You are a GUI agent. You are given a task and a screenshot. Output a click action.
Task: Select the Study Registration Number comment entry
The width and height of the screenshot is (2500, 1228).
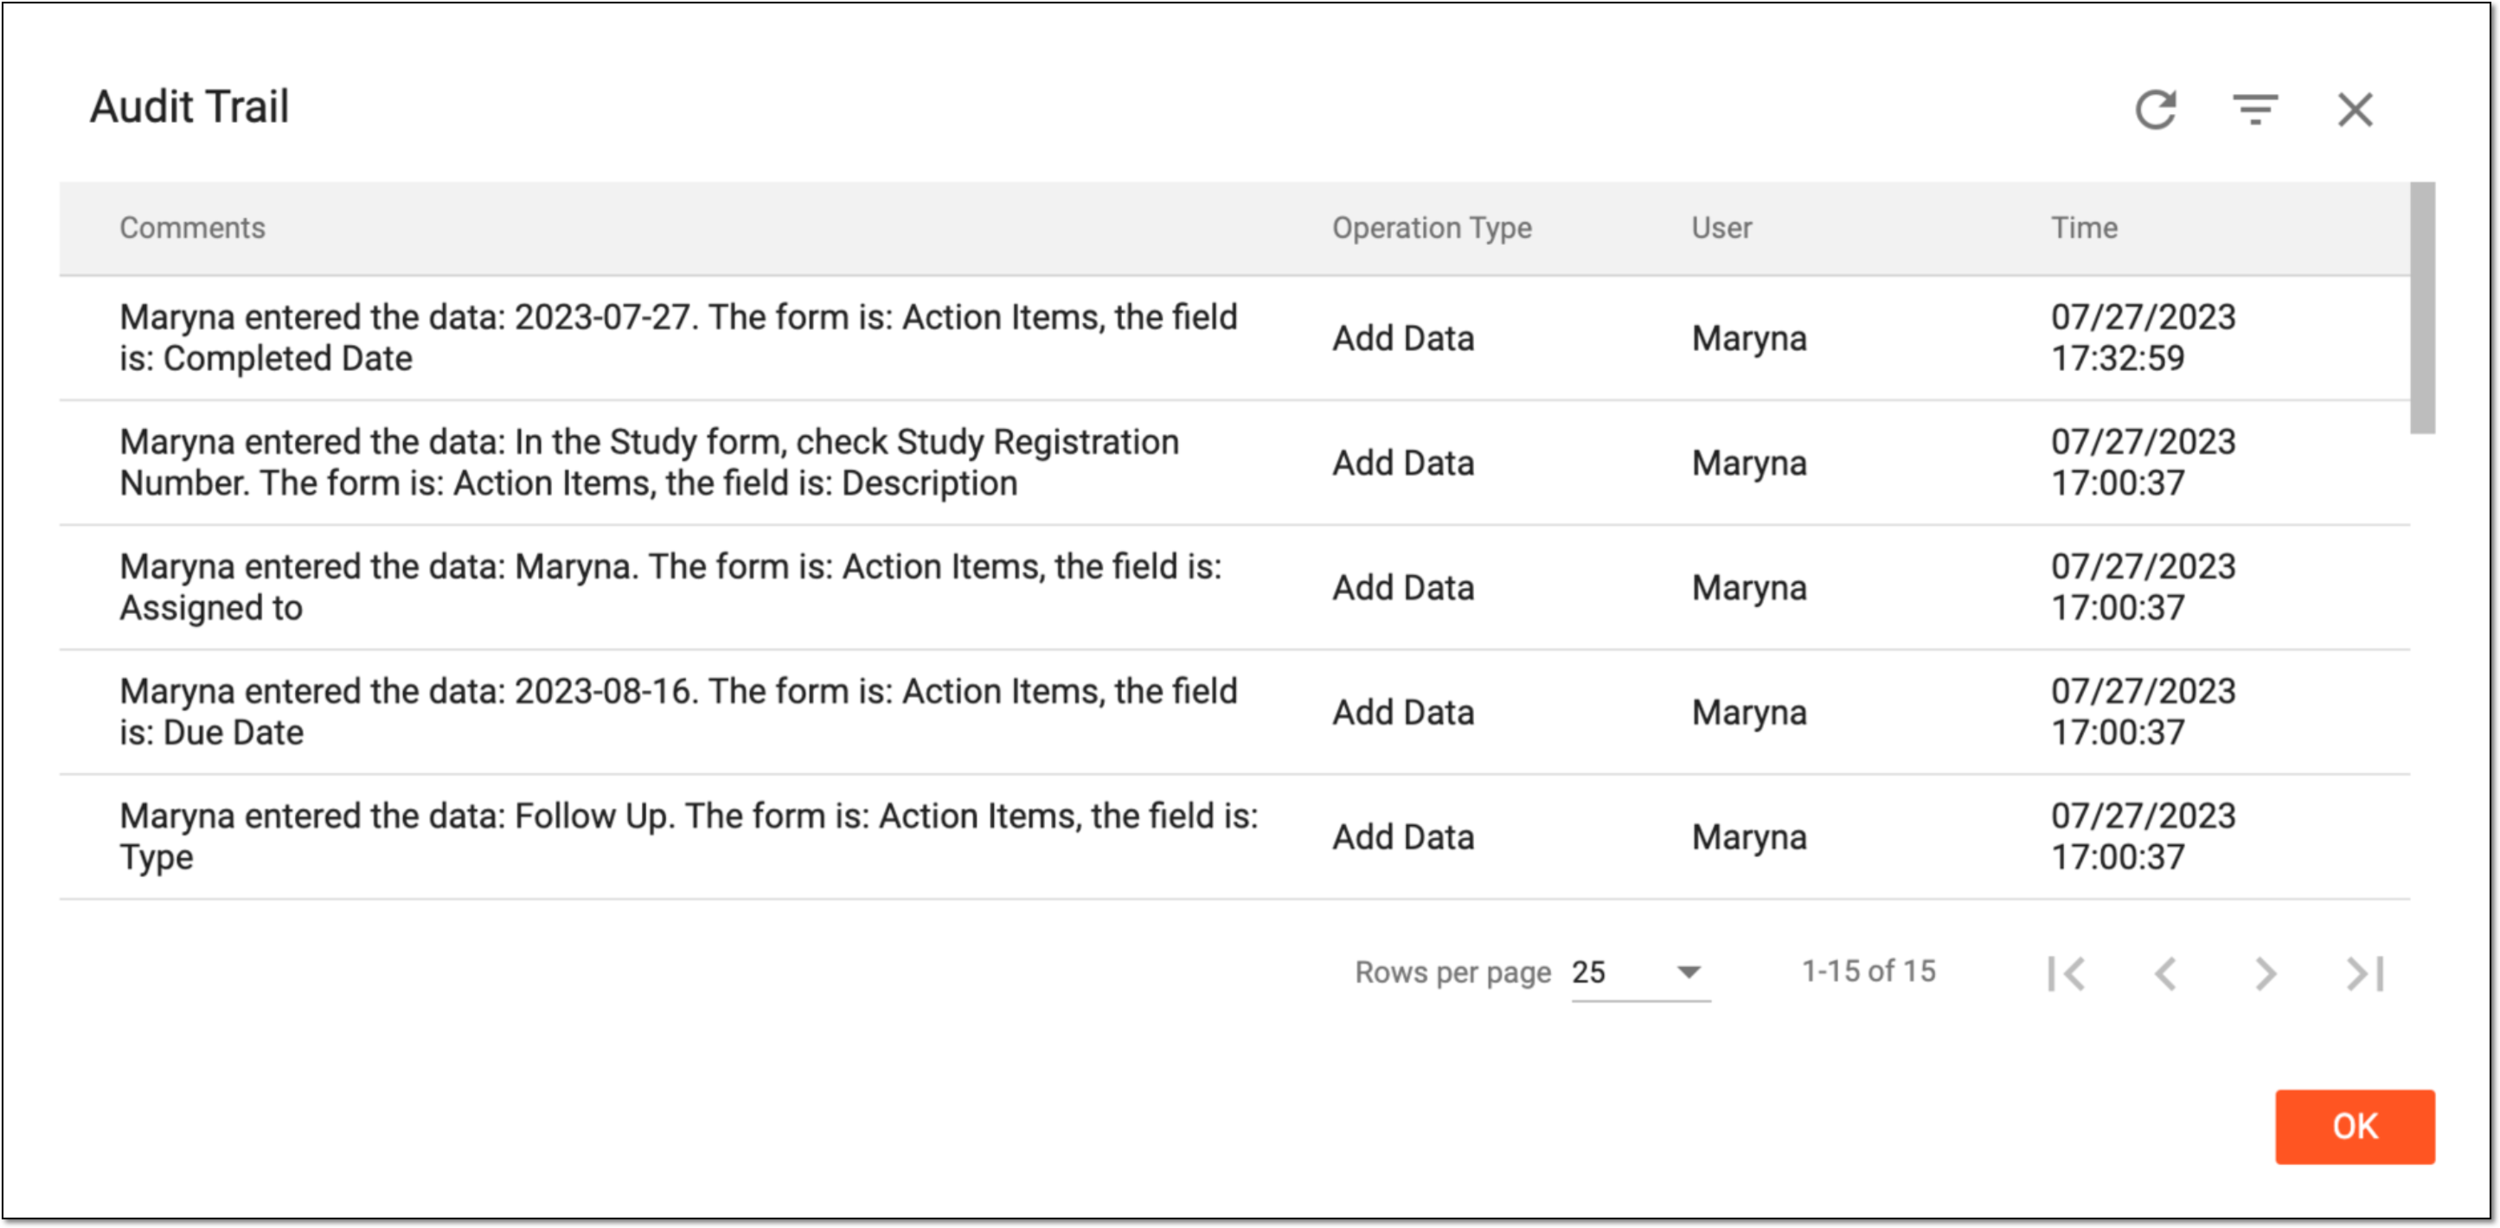click(649, 463)
